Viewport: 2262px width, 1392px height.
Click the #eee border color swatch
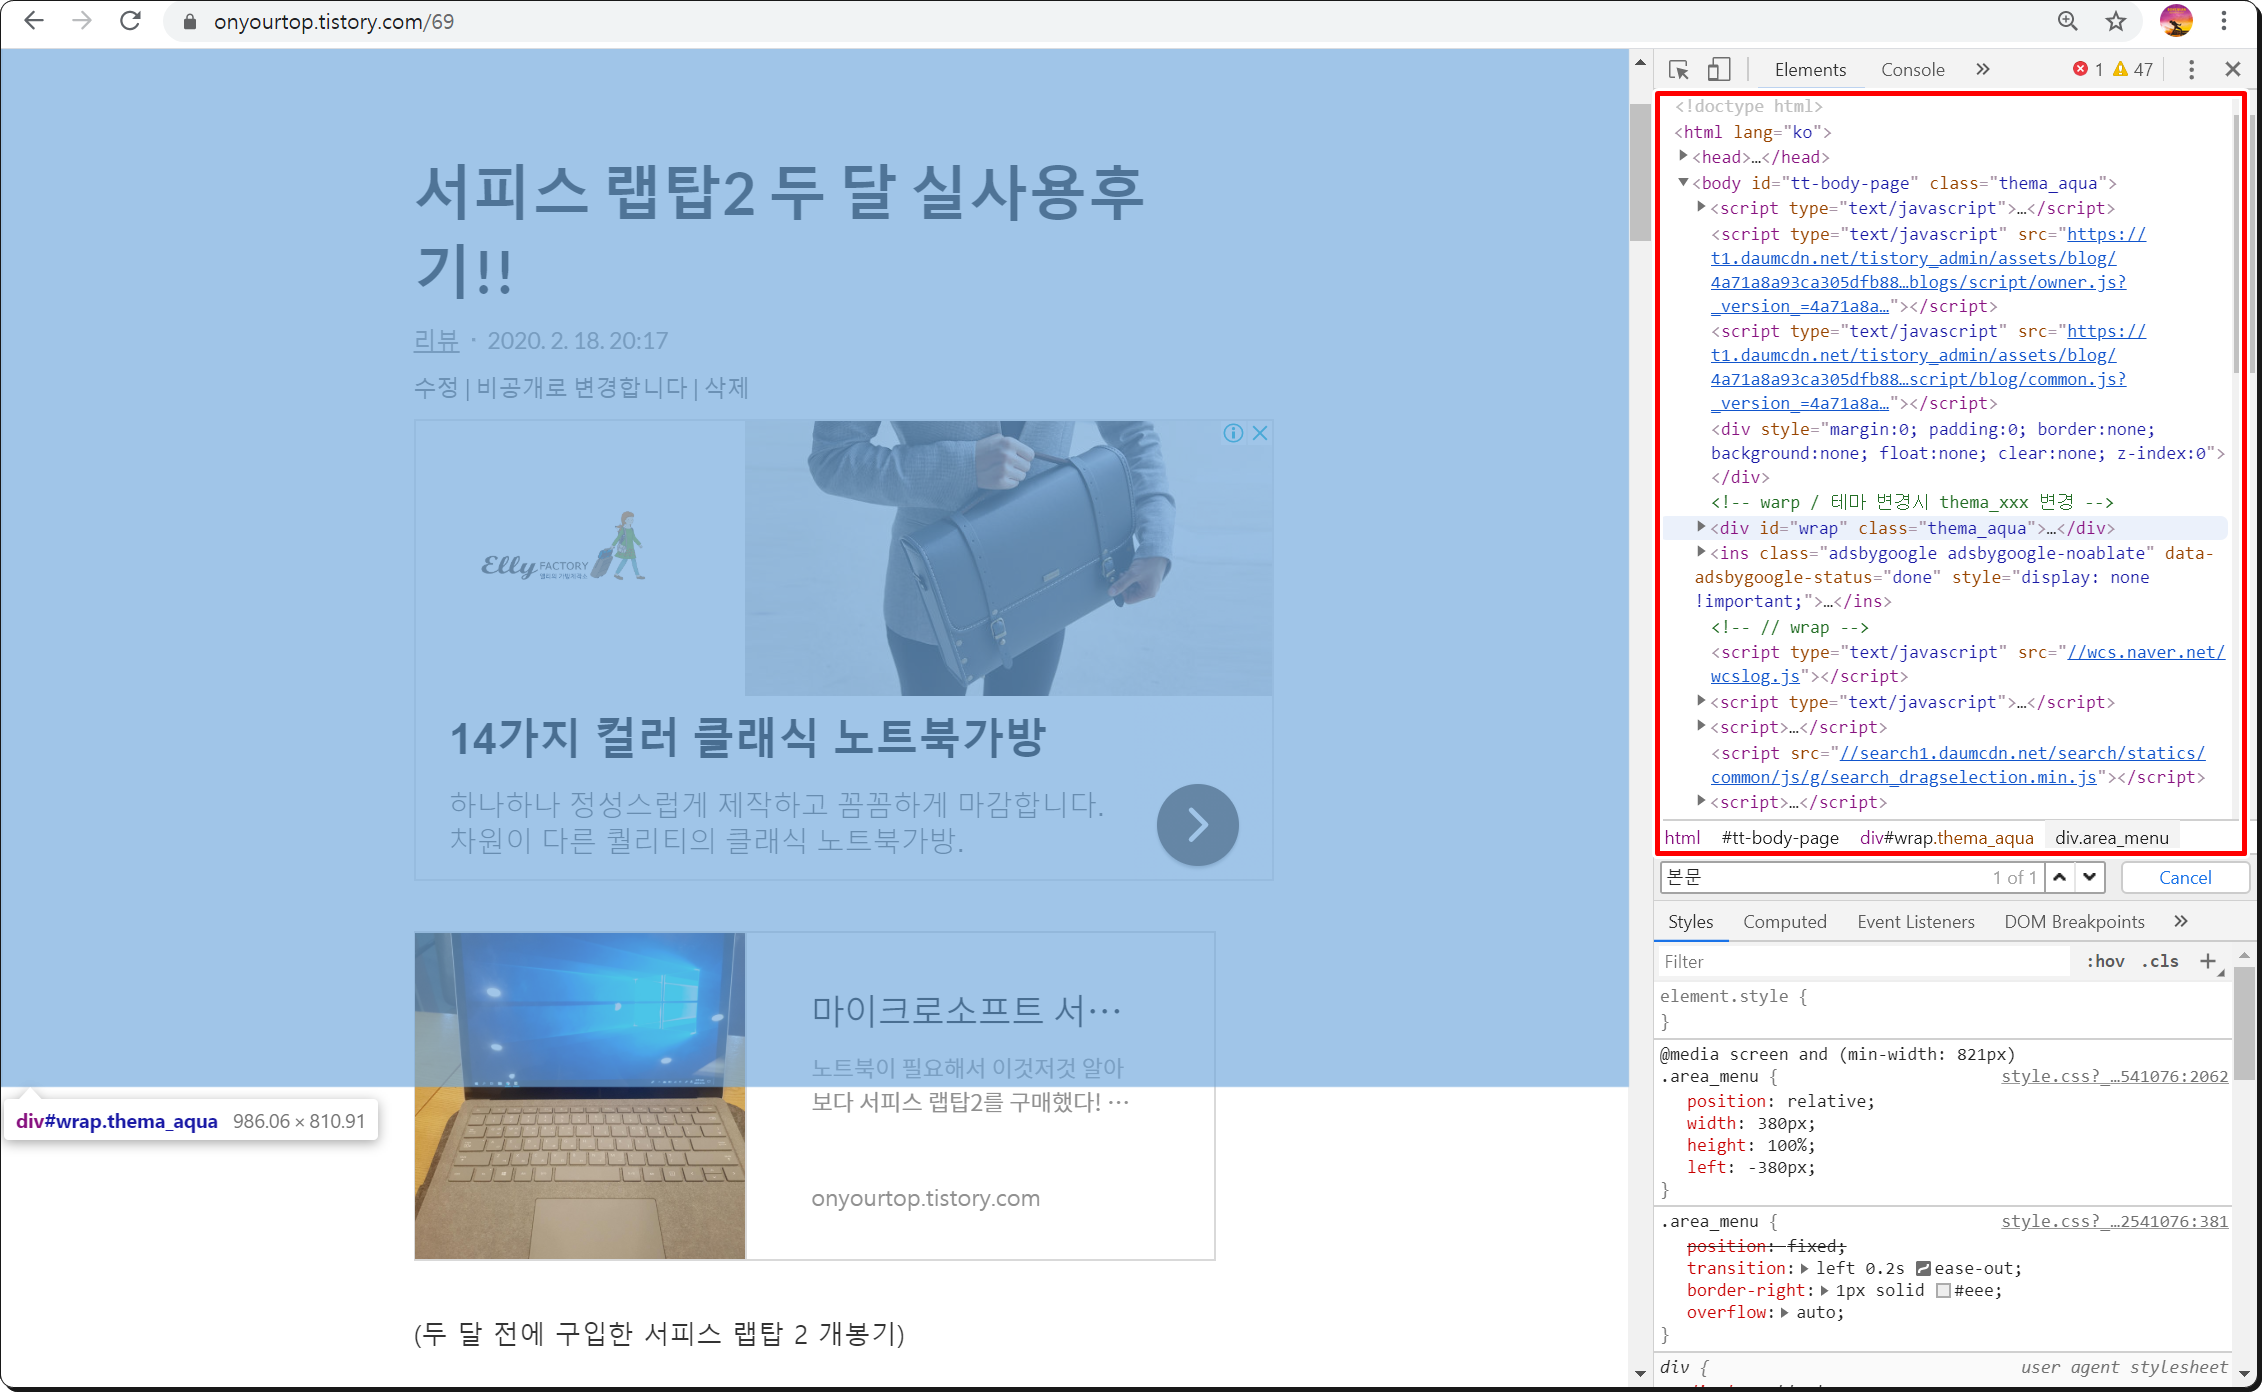coord(1943,1290)
